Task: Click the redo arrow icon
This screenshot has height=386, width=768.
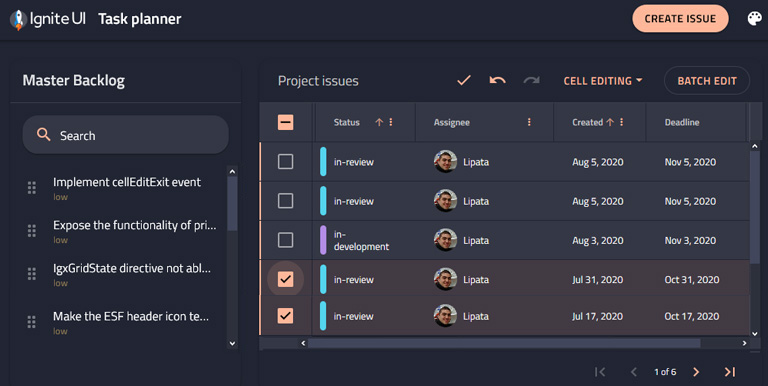Action: [x=531, y=80]
